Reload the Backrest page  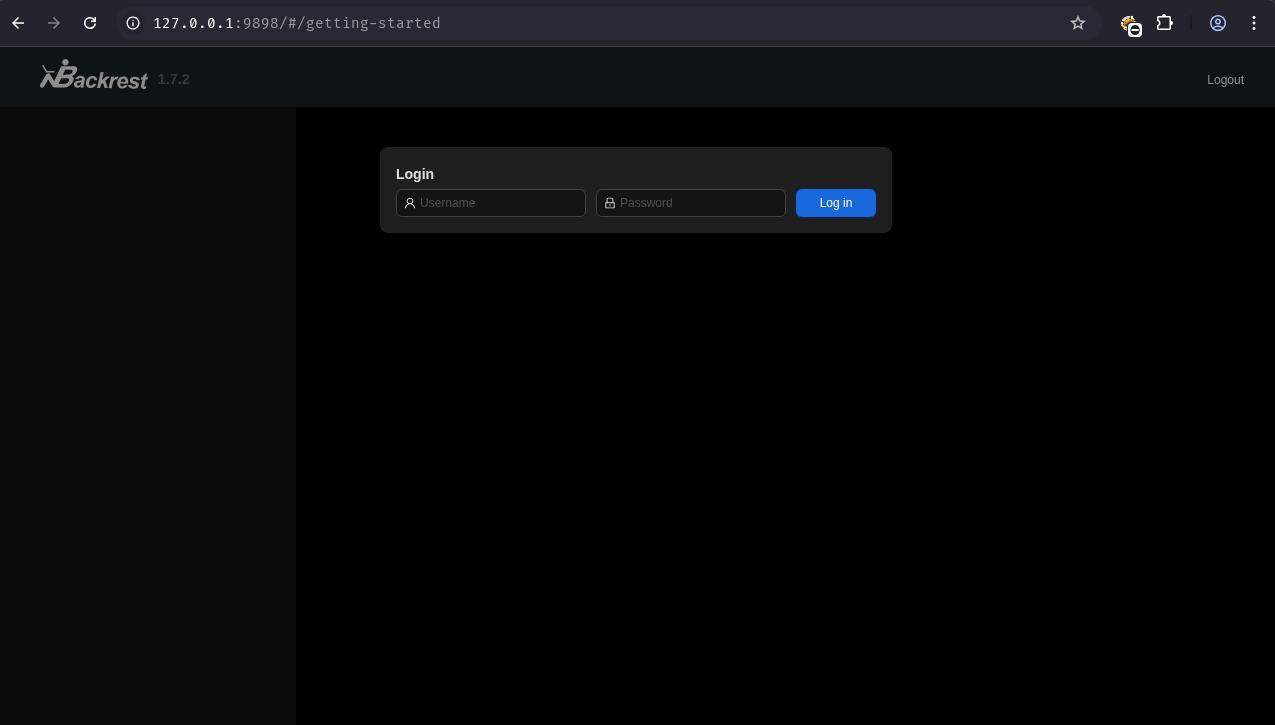coord(90,23)
